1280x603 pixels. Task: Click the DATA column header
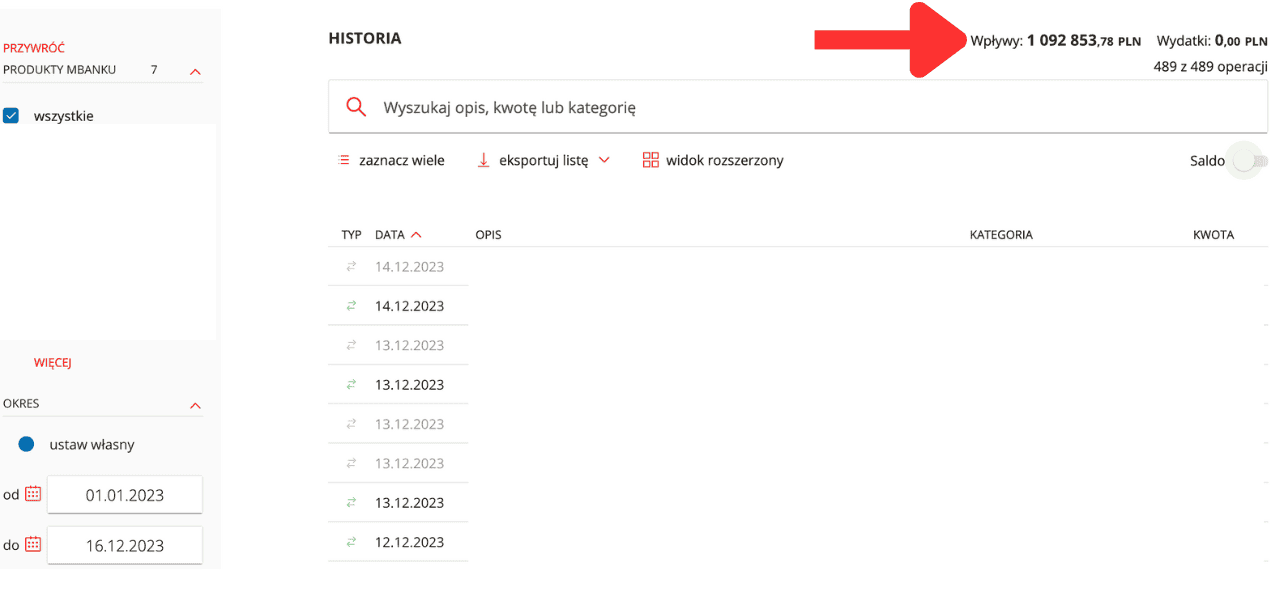click(390, 235)
